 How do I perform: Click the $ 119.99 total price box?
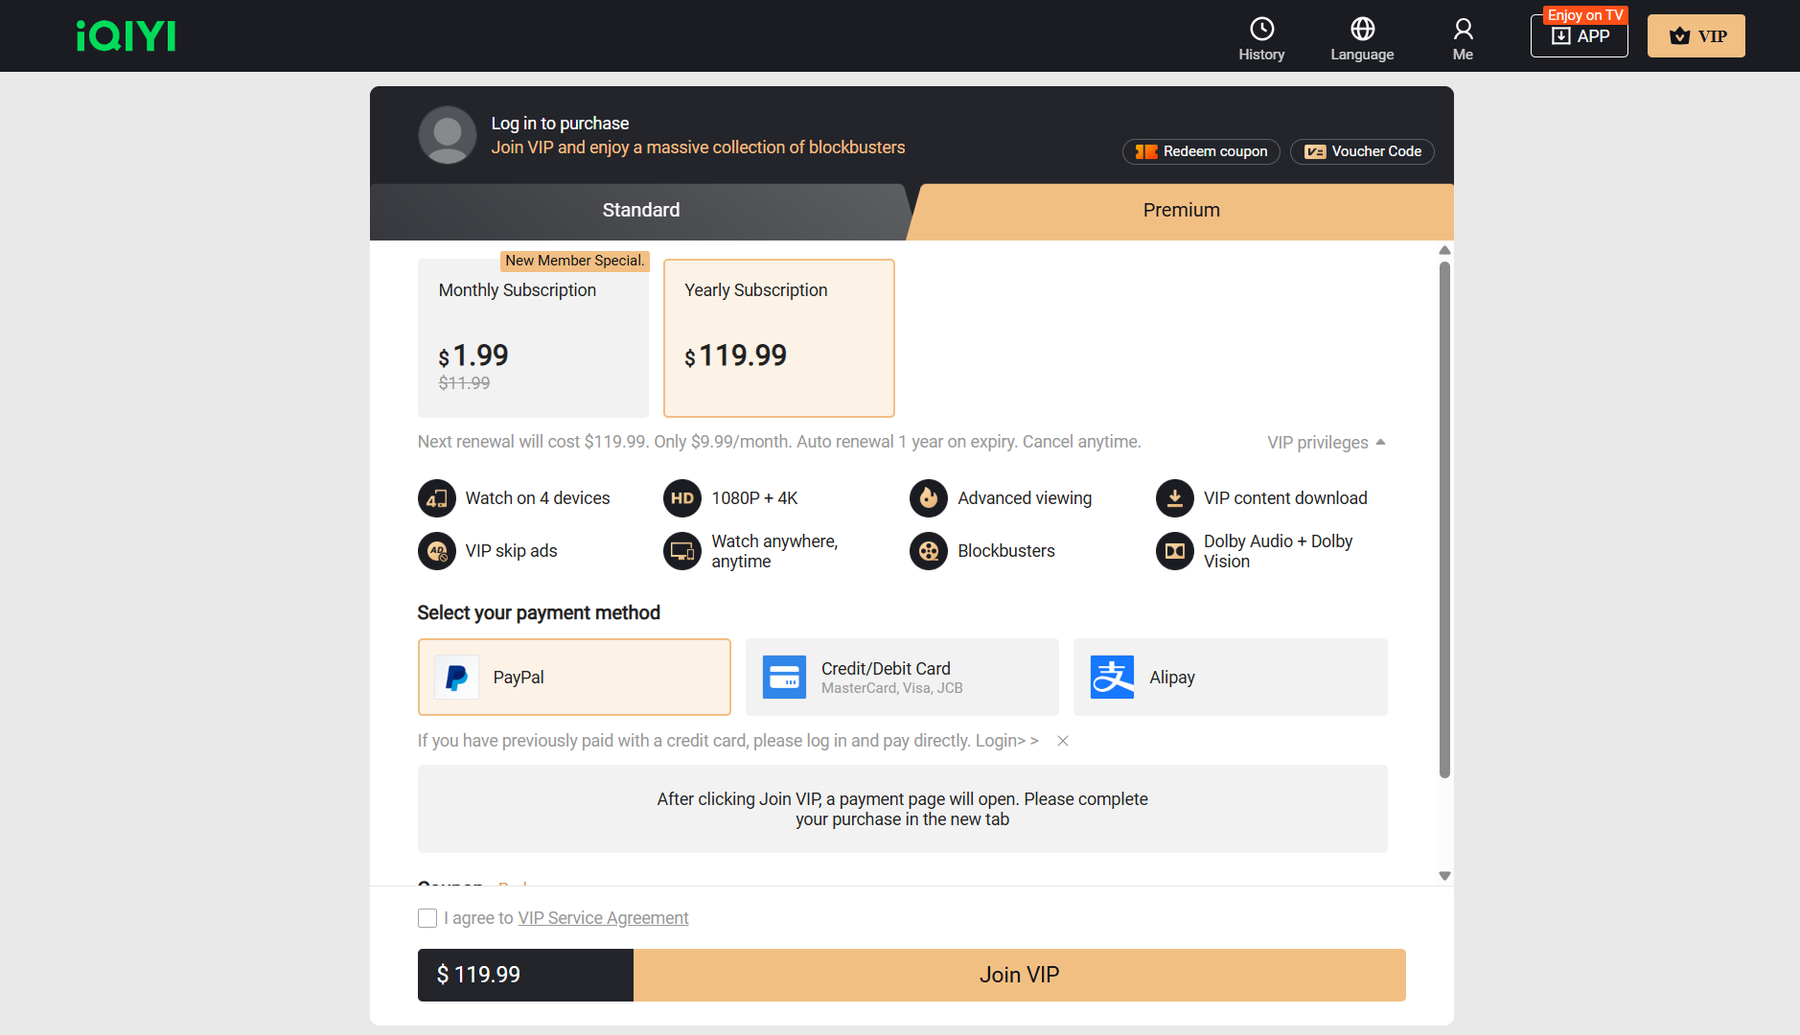(526, 975)
